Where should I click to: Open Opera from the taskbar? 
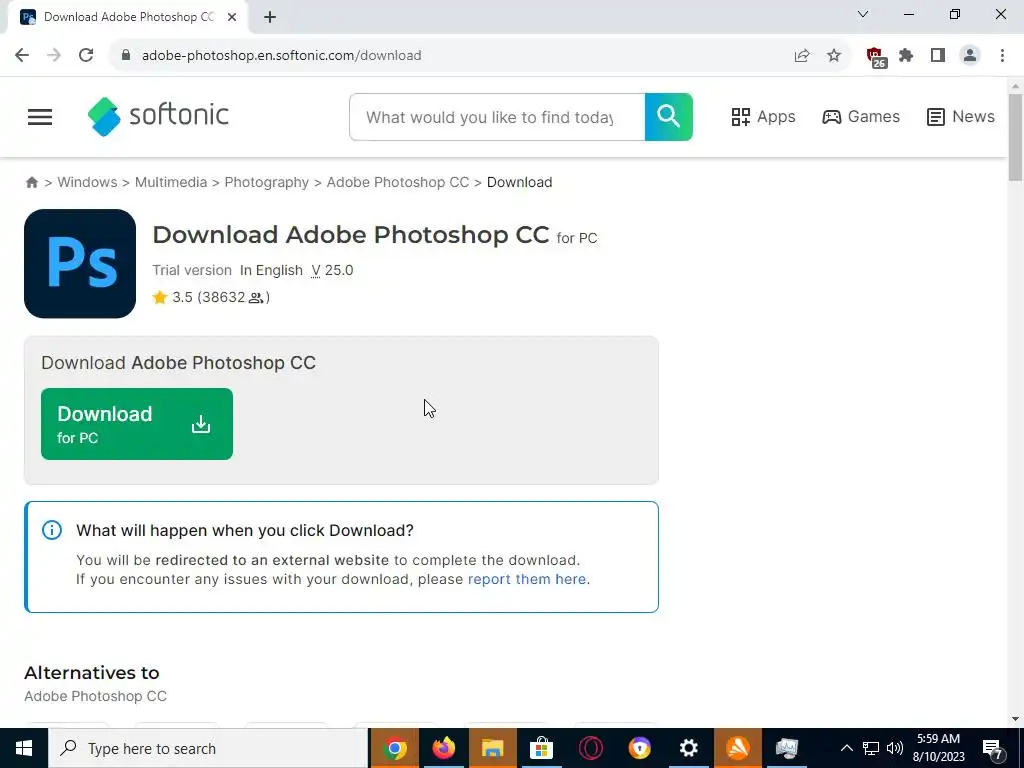tap(590, 748)
